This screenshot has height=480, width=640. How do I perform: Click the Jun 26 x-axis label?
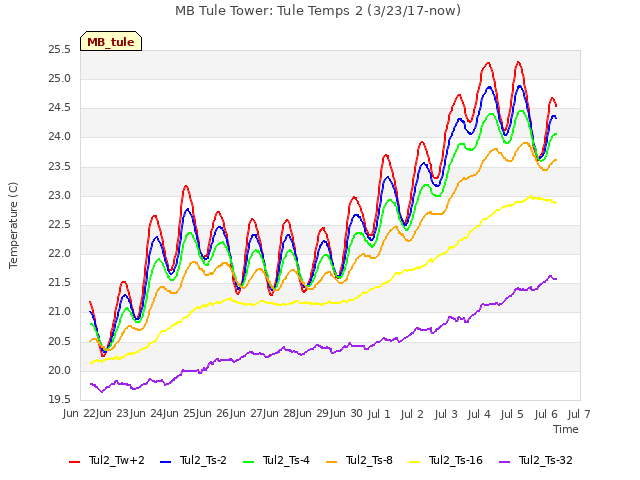click(213, 414)
